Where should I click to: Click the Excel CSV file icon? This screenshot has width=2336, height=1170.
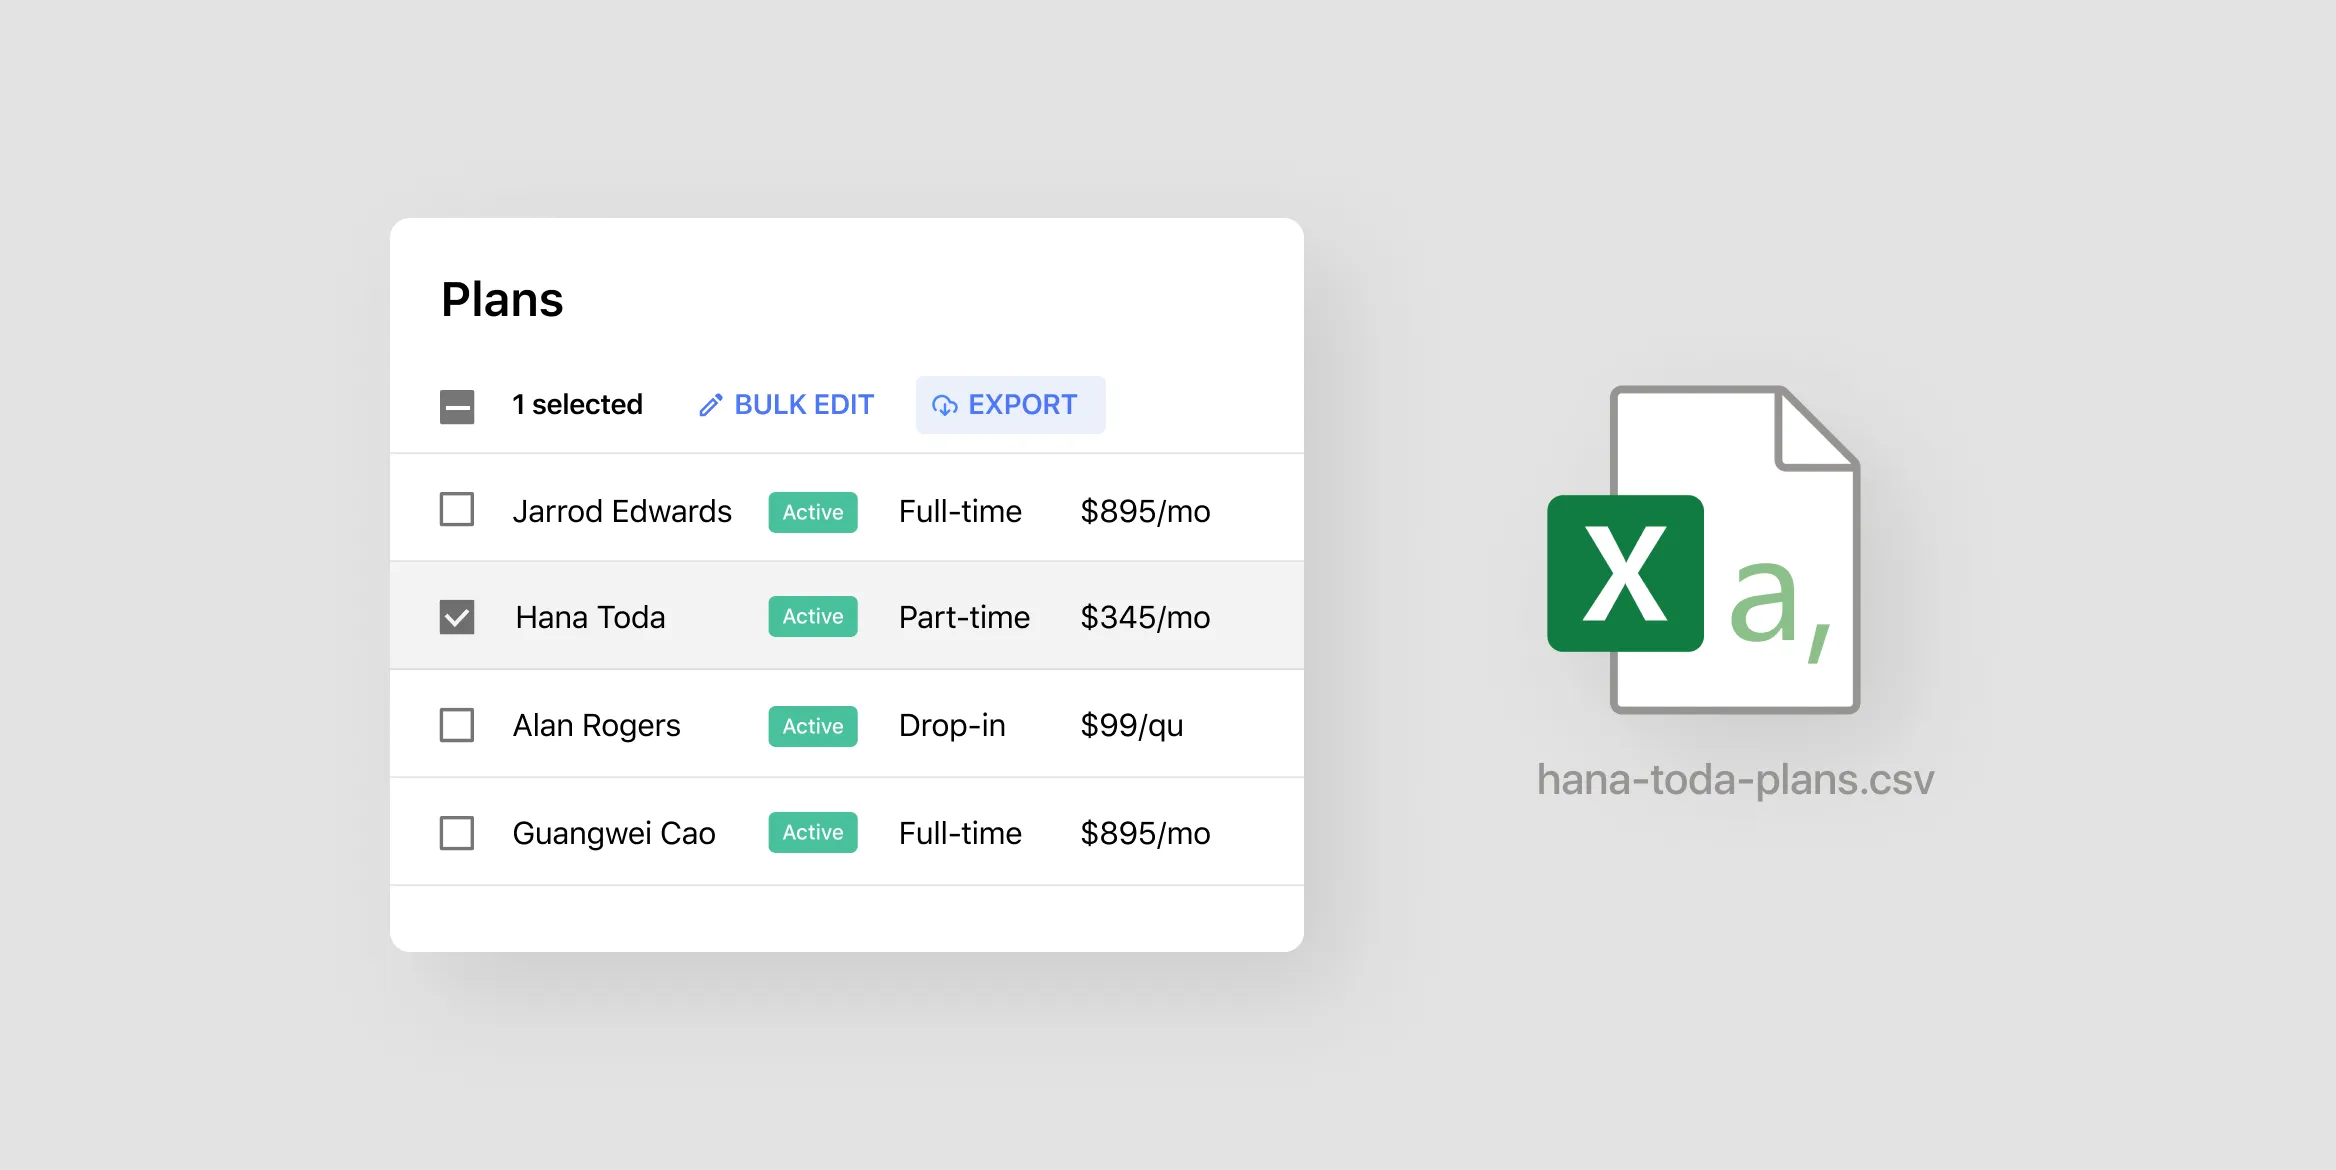tap(1704, 549)
